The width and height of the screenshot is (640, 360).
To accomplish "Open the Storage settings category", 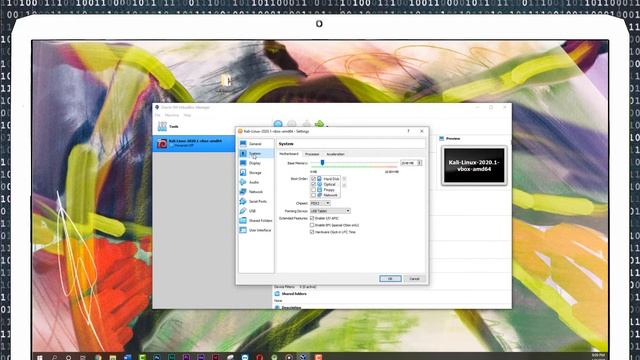I will click(x=256, y=173).
